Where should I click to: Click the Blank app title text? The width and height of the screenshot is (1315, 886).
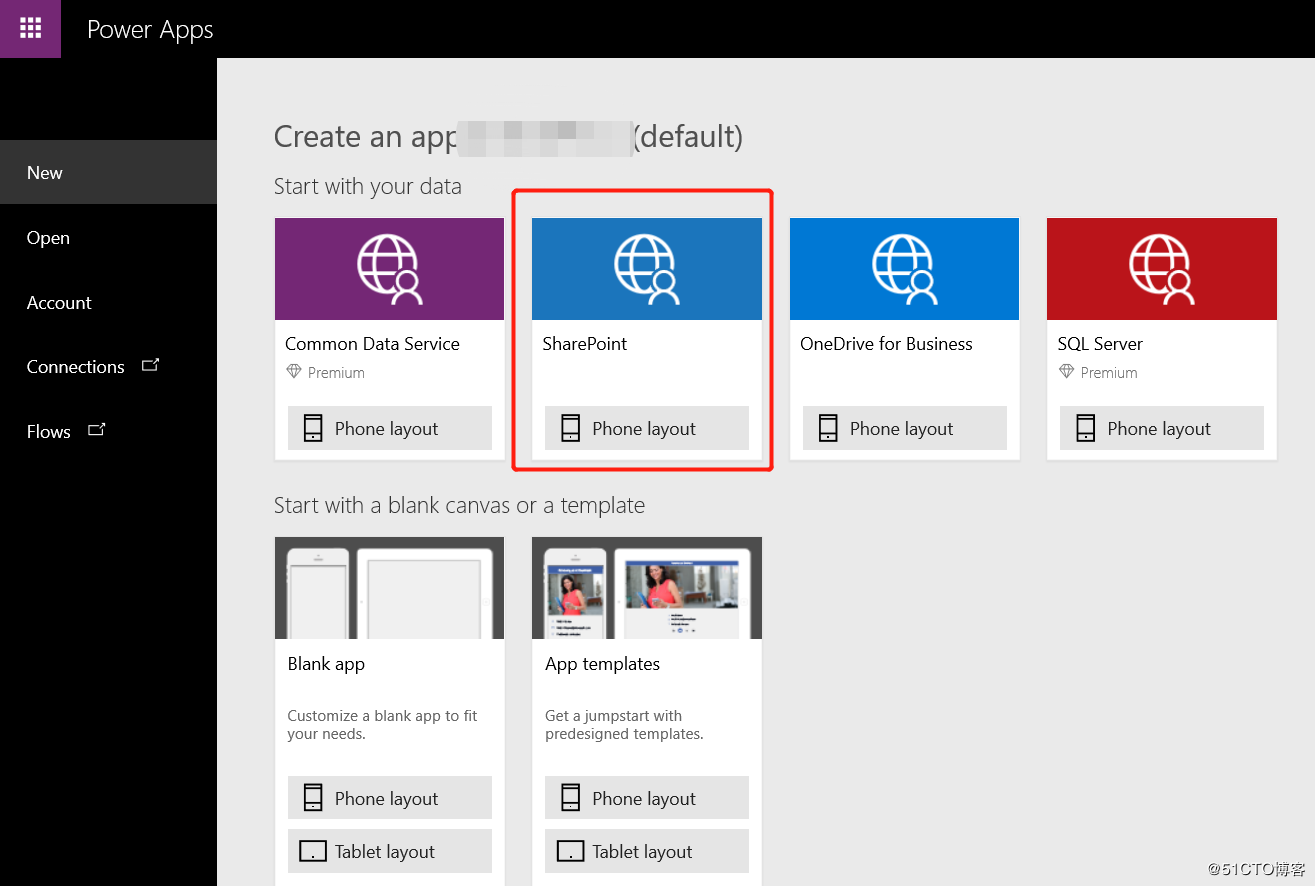(x=326, y=664)
